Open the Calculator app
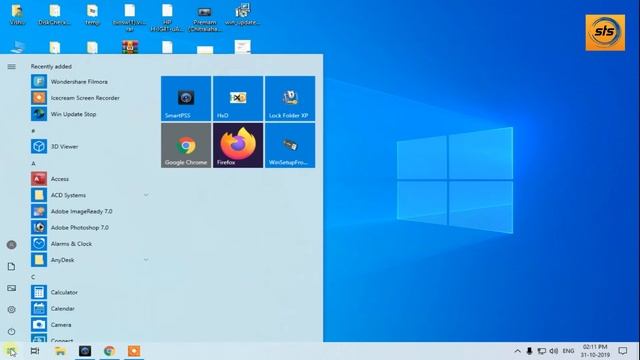 [90, 292]
